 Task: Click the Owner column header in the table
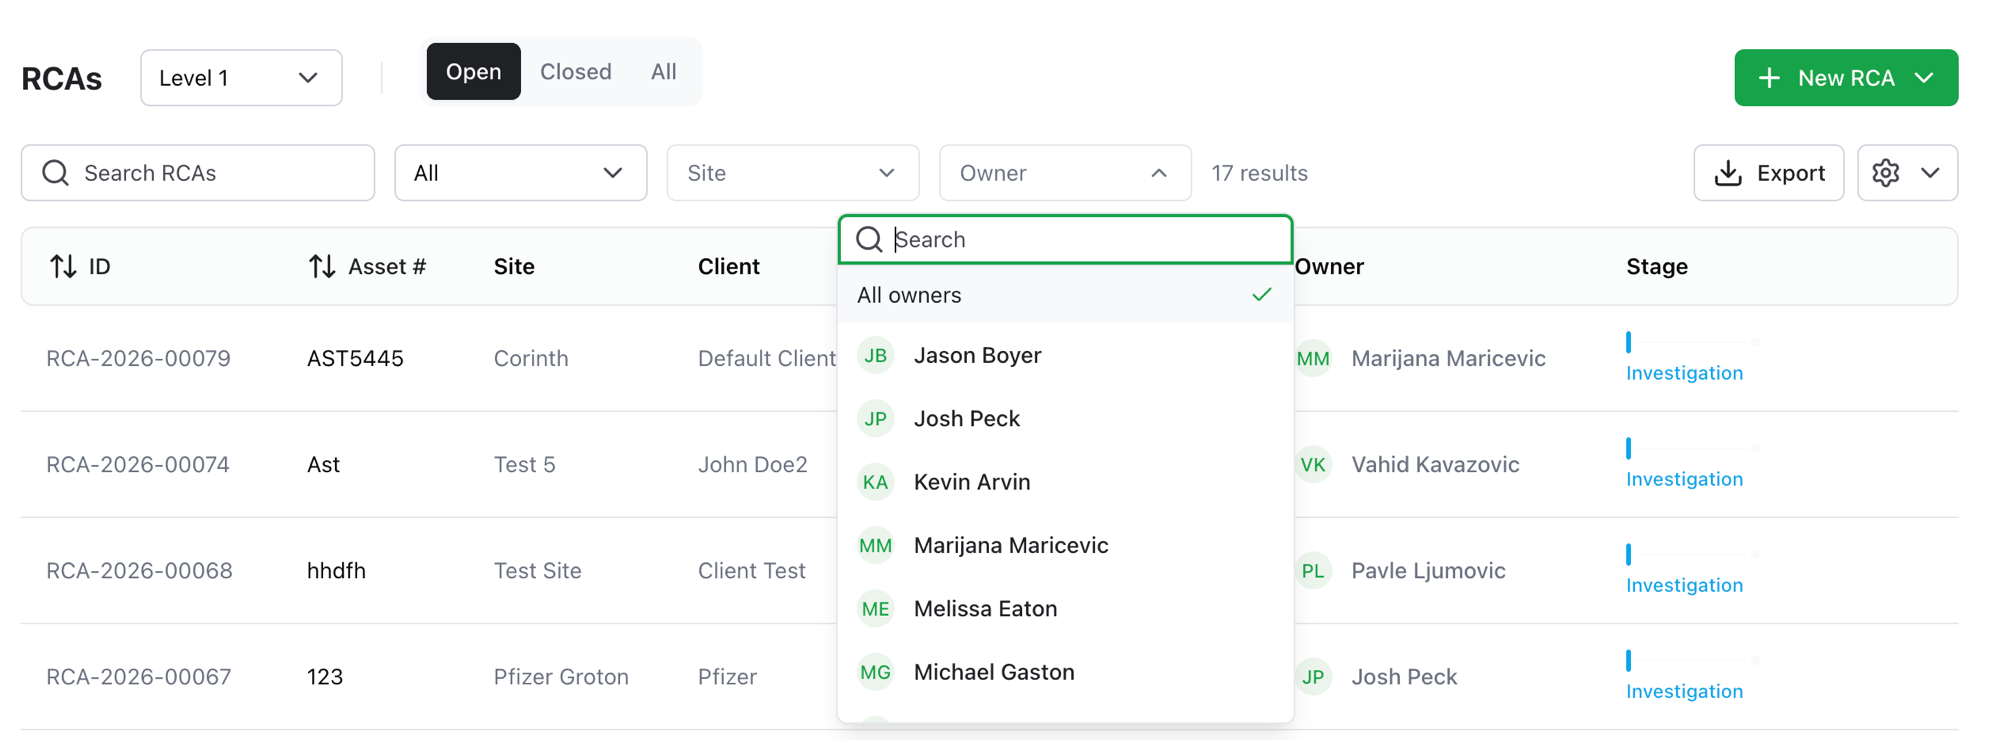click(x=1329, y=266)
